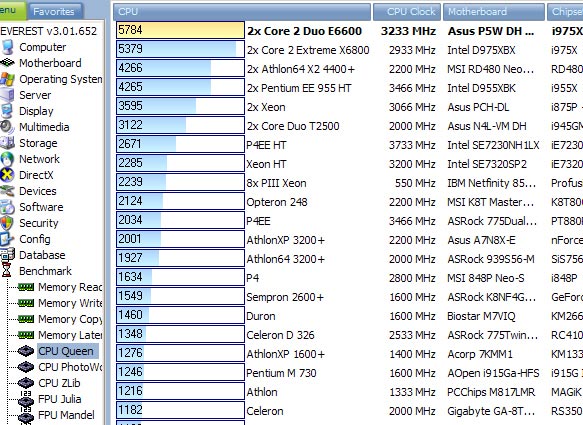Screen dimensions: 583x425
Task: Click the IBM Netfinity motherboard cell
Action: pos(492,183)
